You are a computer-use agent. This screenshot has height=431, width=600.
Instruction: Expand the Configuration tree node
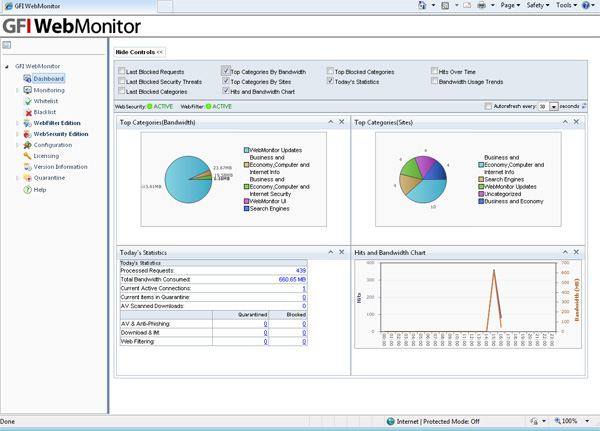tap(17, 145)
